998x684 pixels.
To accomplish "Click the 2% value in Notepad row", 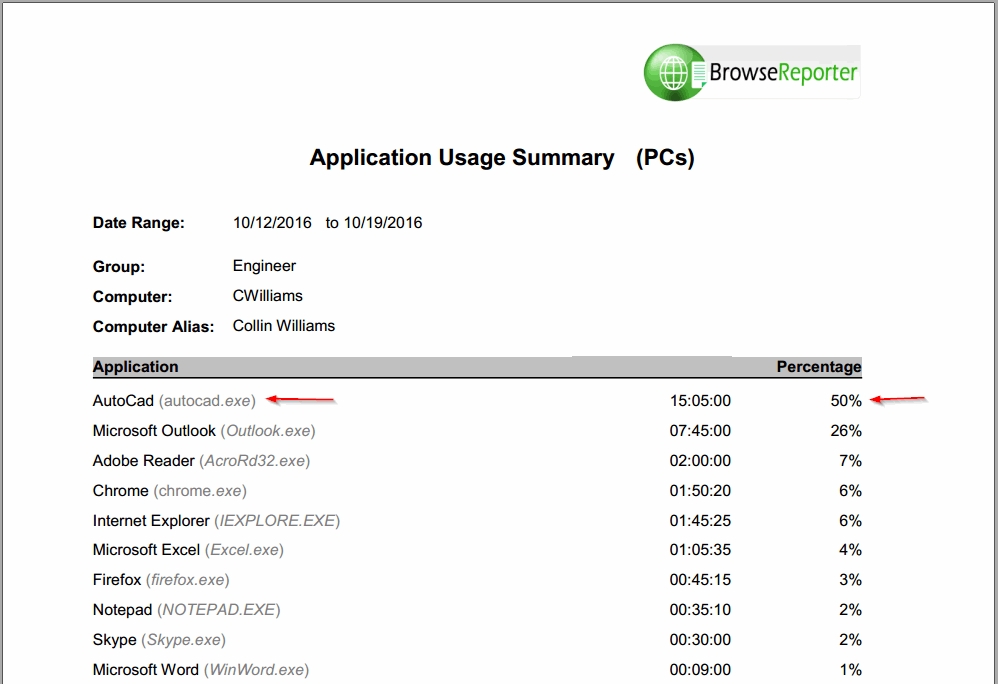I will 850,610.
